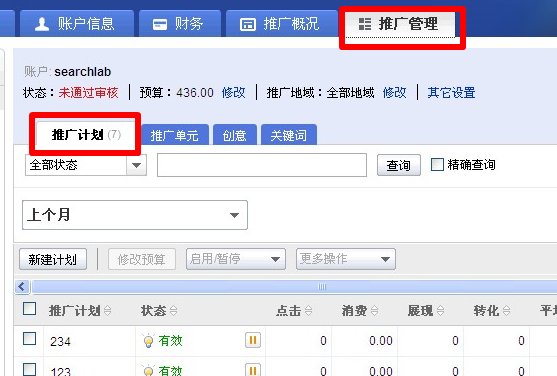Click the horizontal scrollbar thumb above the table
The width and height of the screenshot is (557, 376).
tap(295, 286)
